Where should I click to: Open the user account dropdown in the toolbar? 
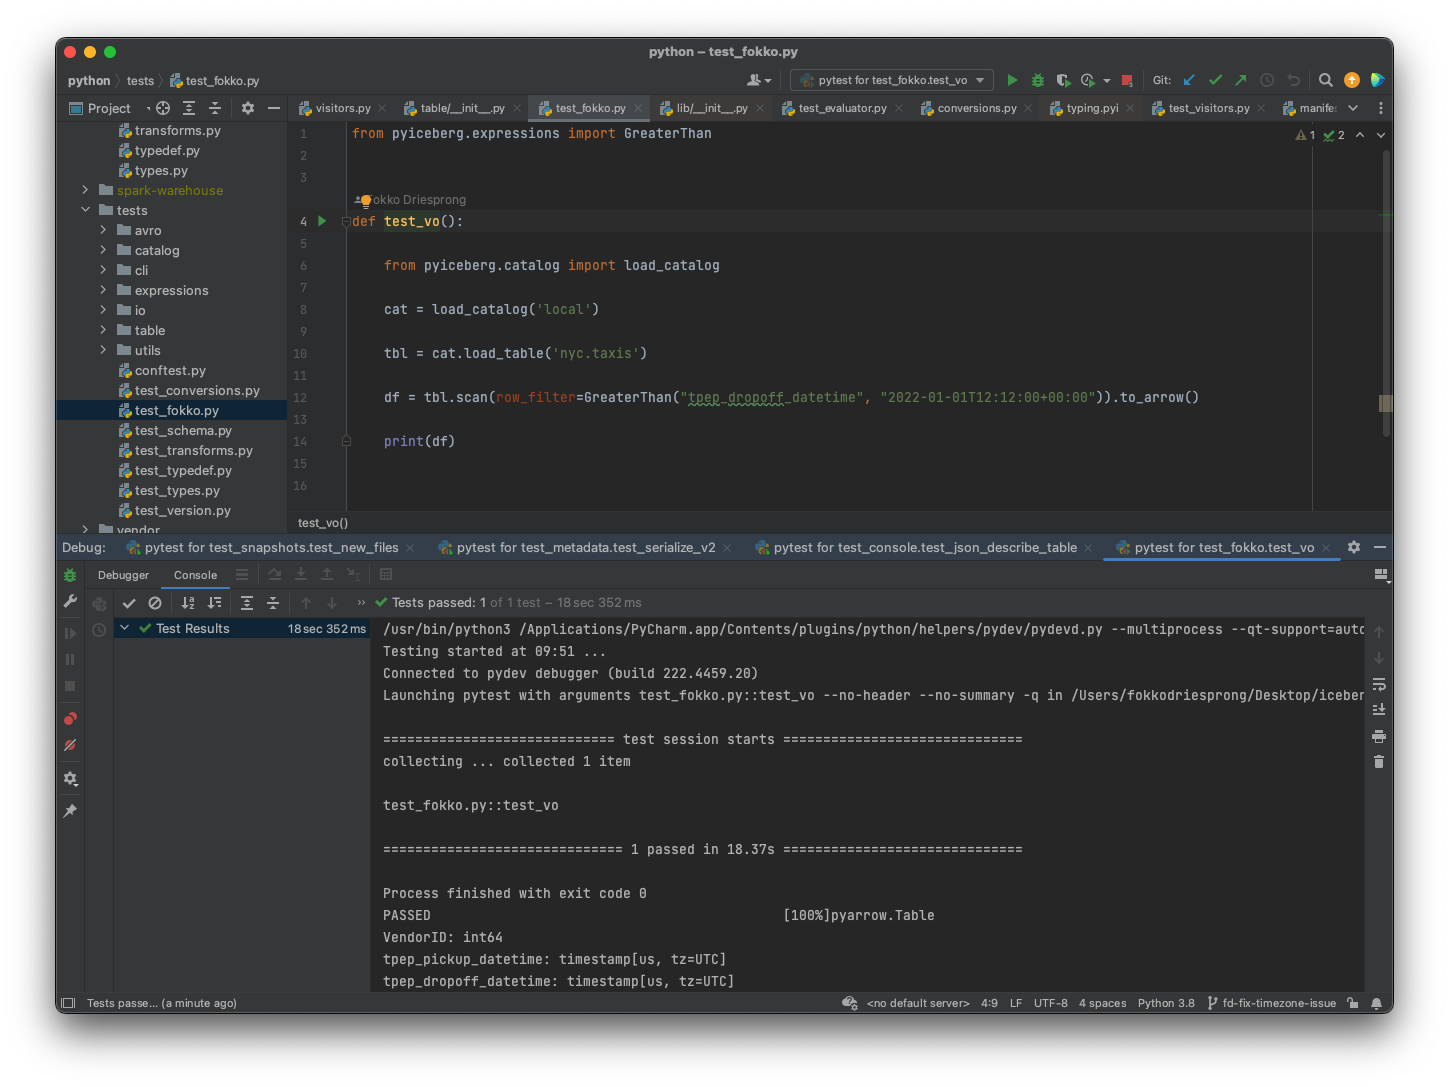(759, 80)
